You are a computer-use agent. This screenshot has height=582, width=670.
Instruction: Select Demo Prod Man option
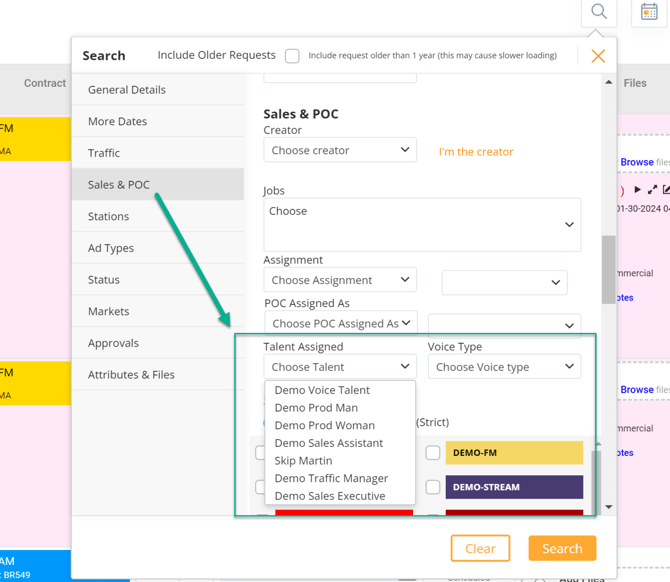340,408
